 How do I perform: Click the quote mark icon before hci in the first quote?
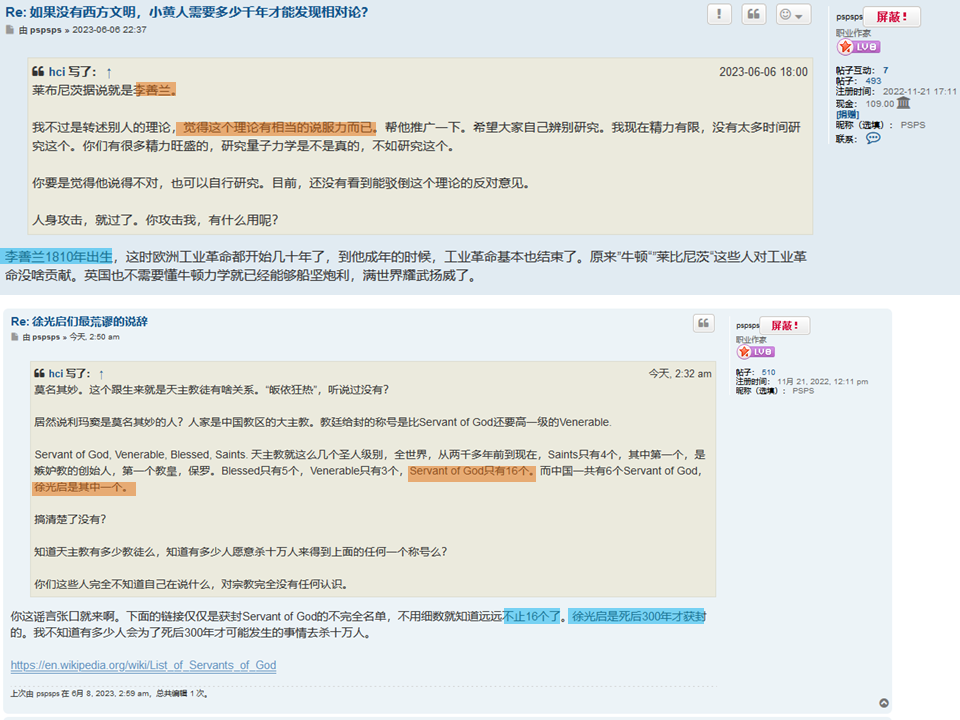pos(38,72)
